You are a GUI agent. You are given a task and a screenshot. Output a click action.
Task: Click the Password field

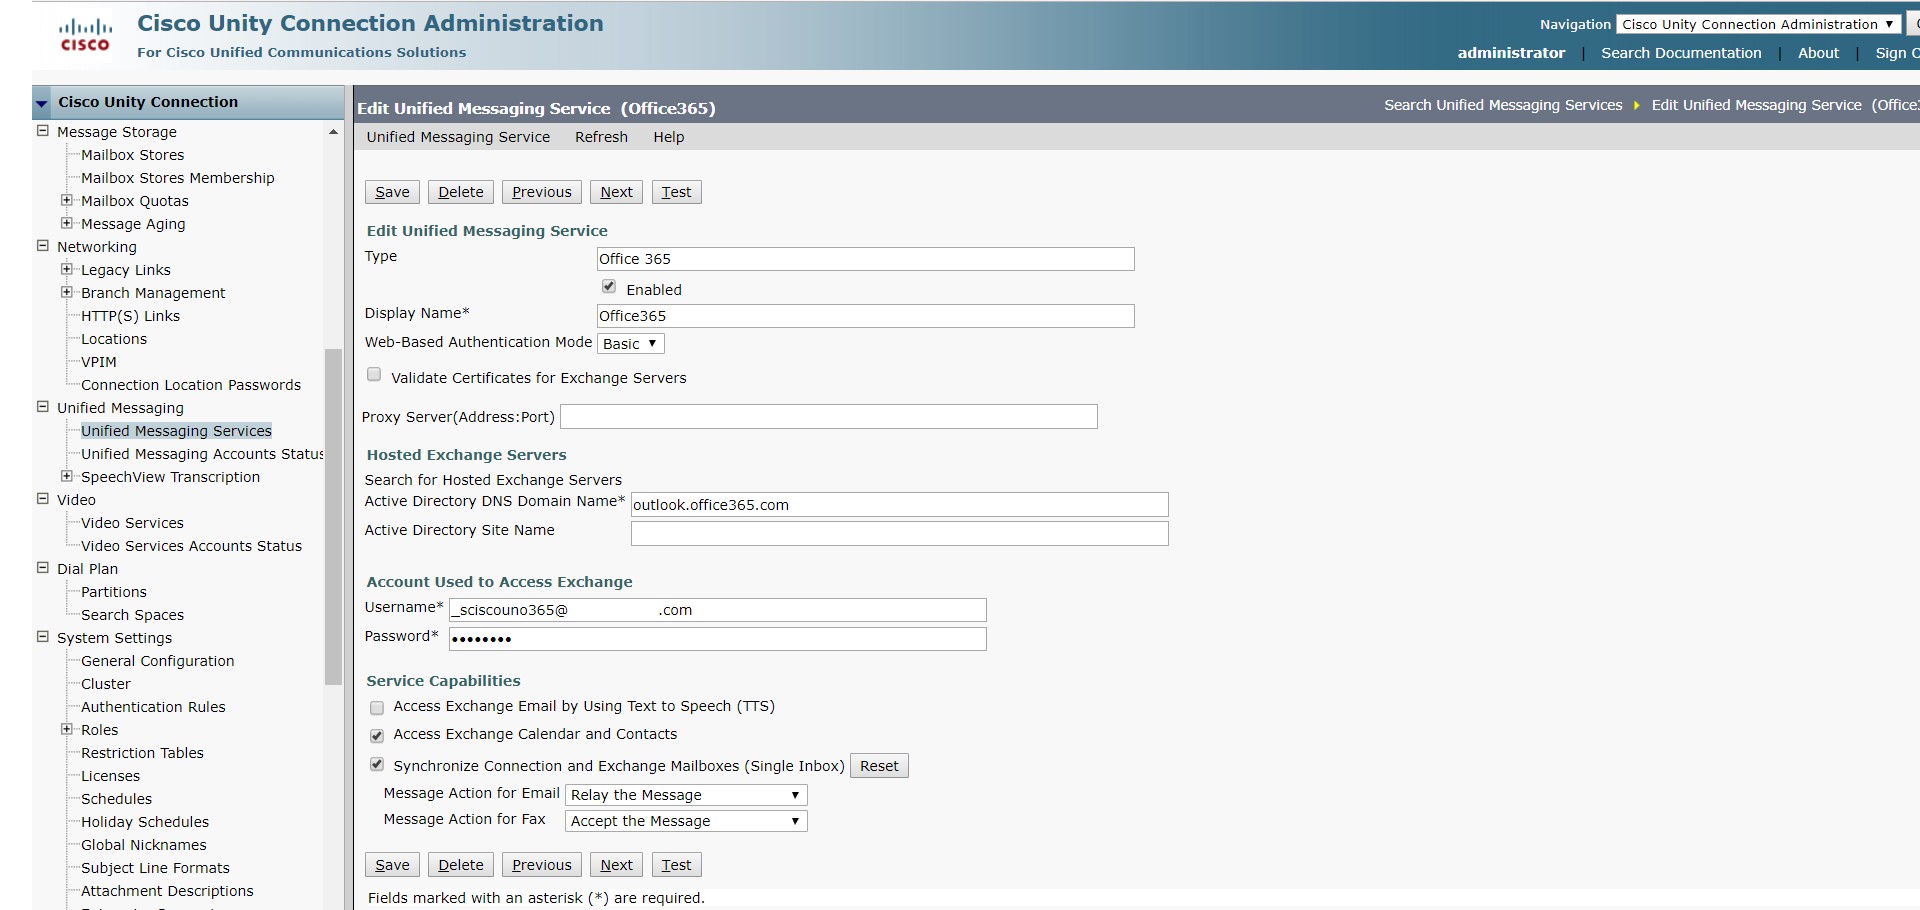coord(718,639)
